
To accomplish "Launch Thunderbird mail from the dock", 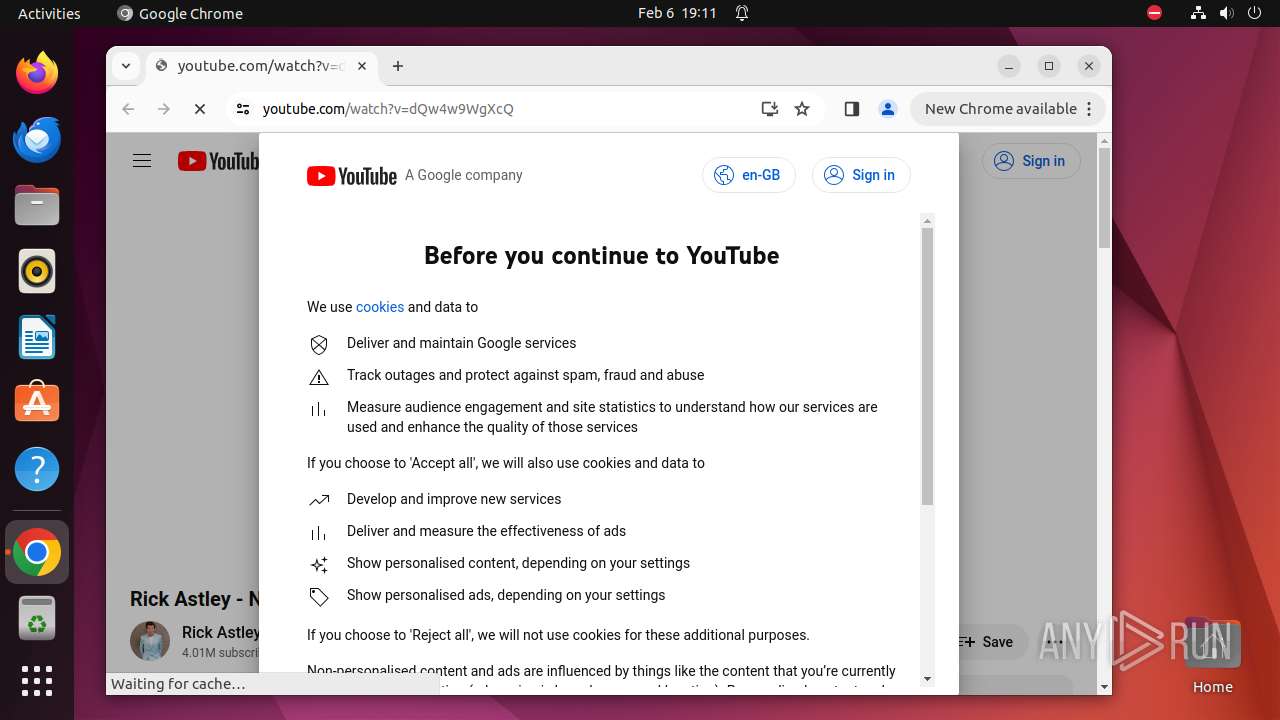I will (x=37, y=139).
